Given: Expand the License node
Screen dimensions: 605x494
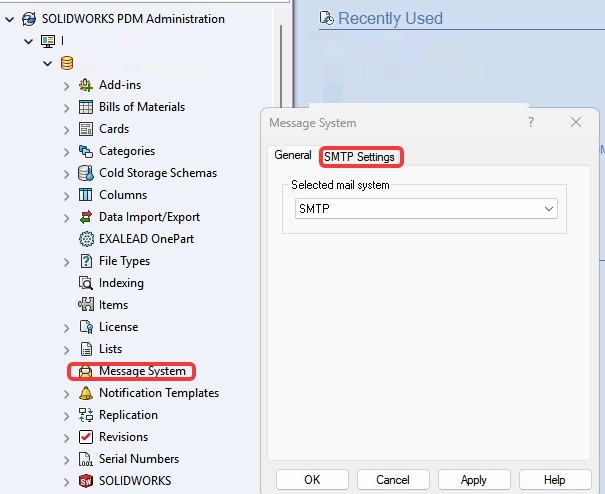Looking at the screenshot, I should 67,328.
